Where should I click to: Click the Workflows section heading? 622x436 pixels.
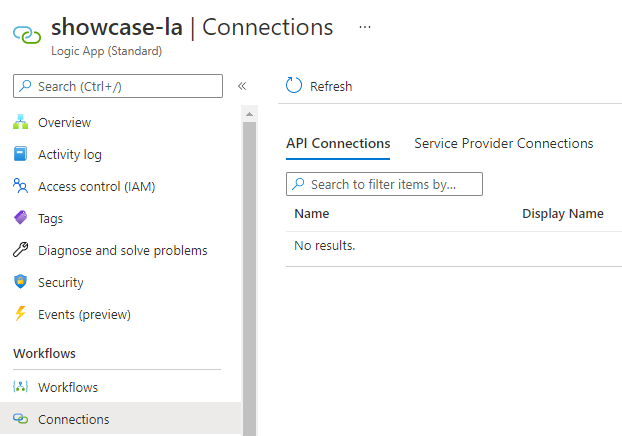point(44,353)
